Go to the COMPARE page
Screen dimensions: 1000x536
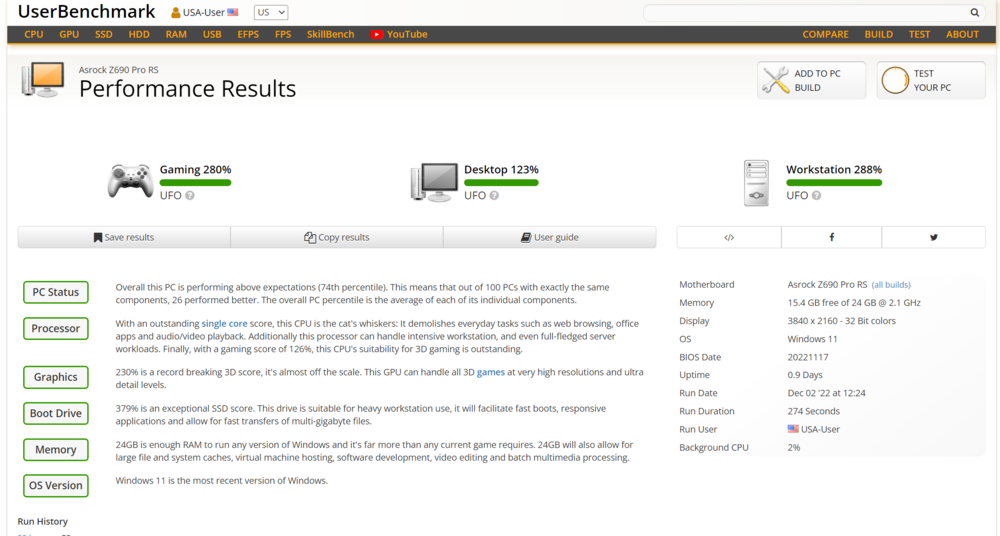click(x=825, y=34)
